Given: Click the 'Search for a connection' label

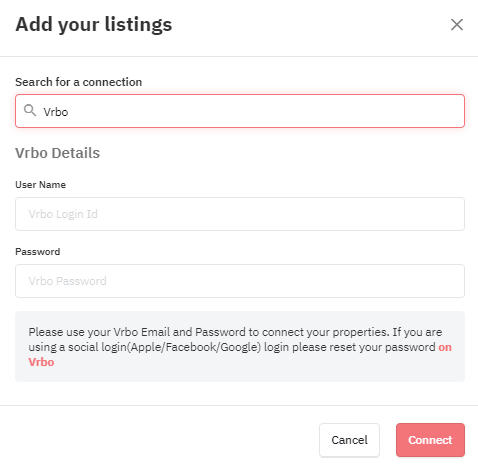Looking at the screenshot, I should (x=79, y=82).
